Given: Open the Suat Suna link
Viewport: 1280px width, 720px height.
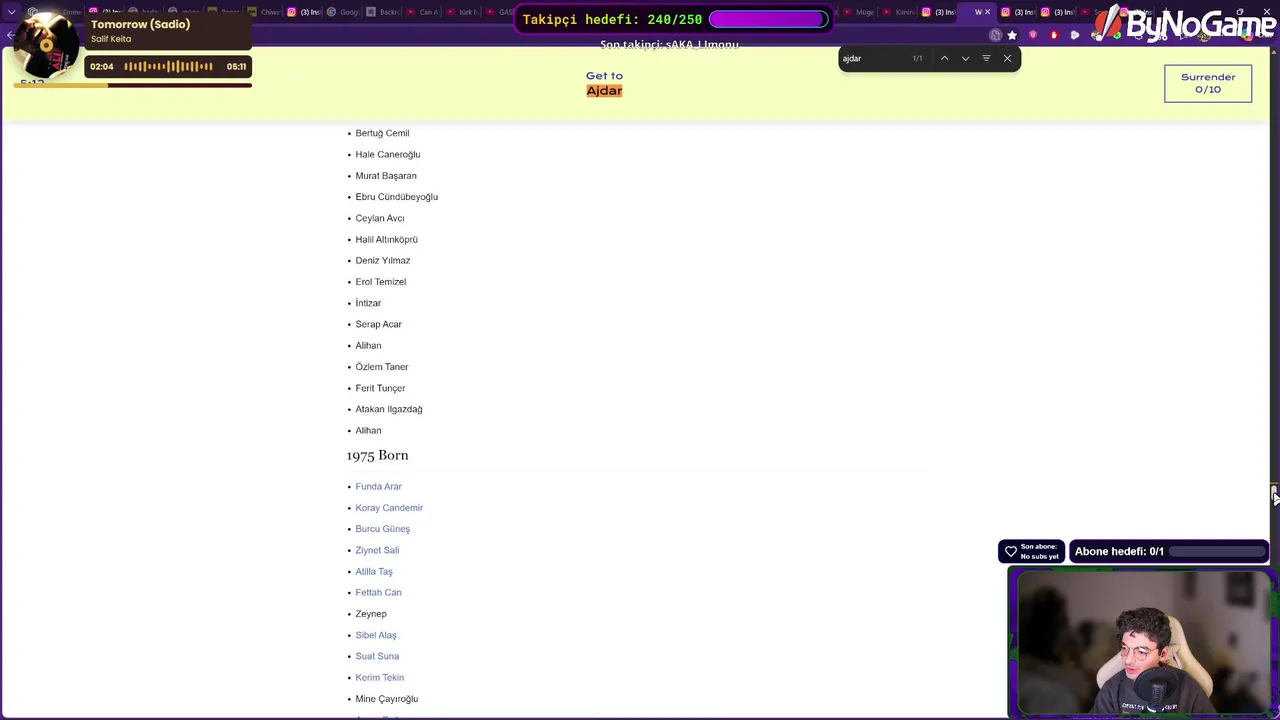Looking at the screenshot, I should [x=377, y=656].
